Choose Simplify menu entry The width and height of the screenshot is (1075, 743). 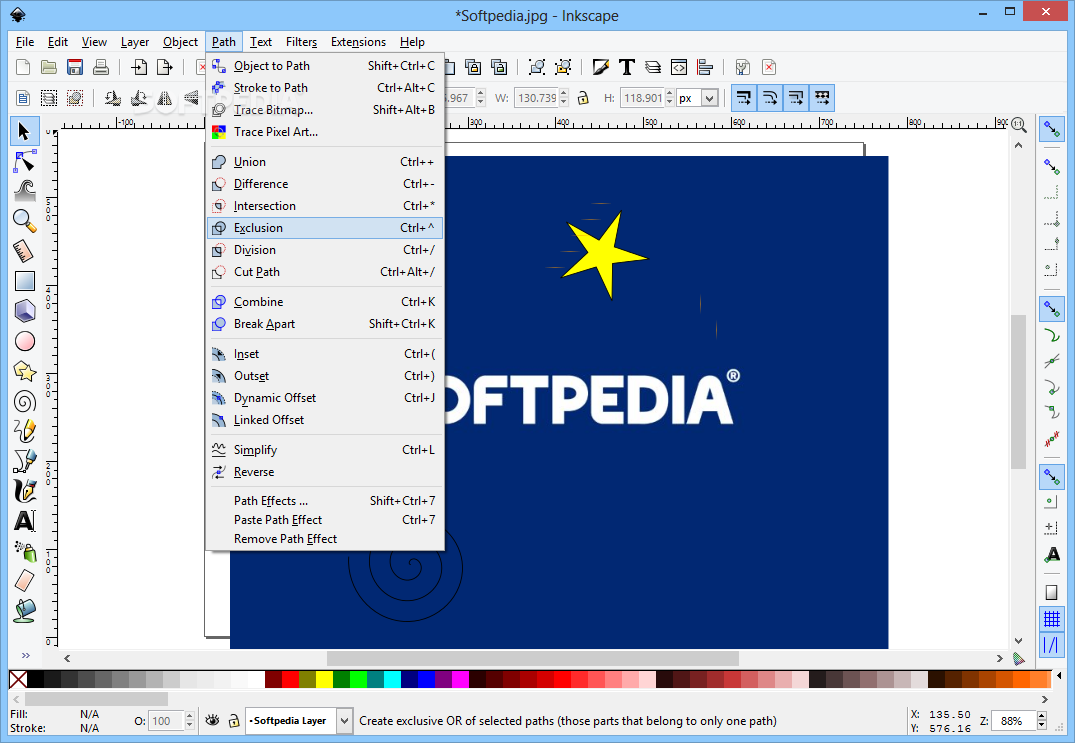(x=325, y=450)
